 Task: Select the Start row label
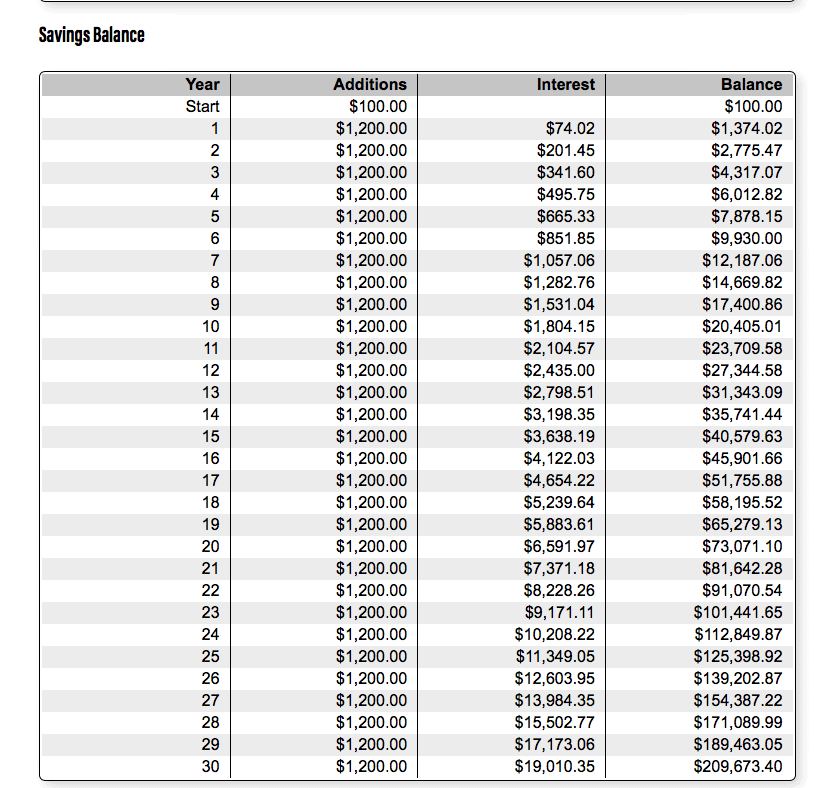(x=203, y=106)
